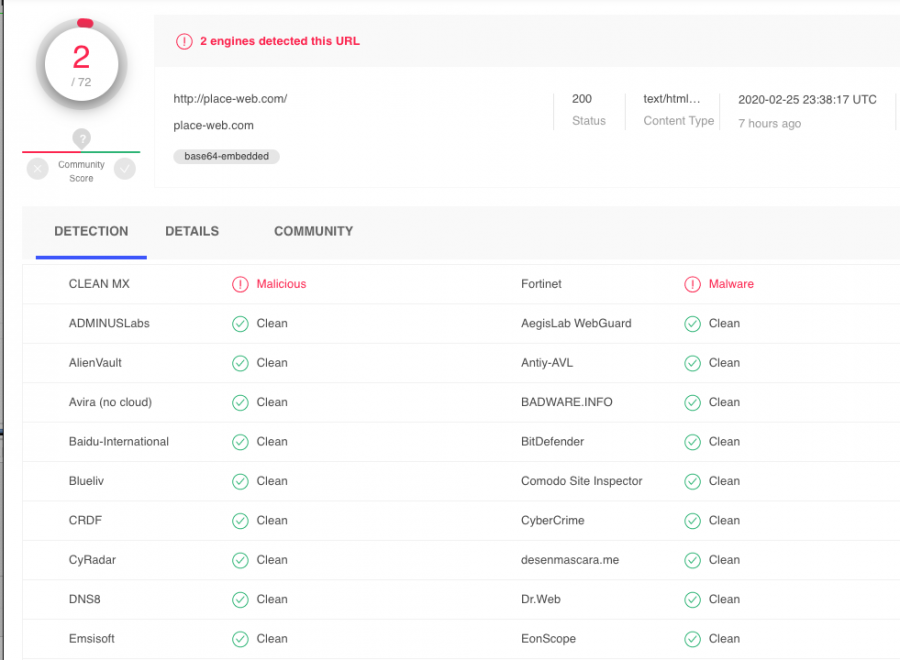Viewport: 900px width, 660px height.
Task: Click the Blueliv engine name
Action: tap(86, 481)
